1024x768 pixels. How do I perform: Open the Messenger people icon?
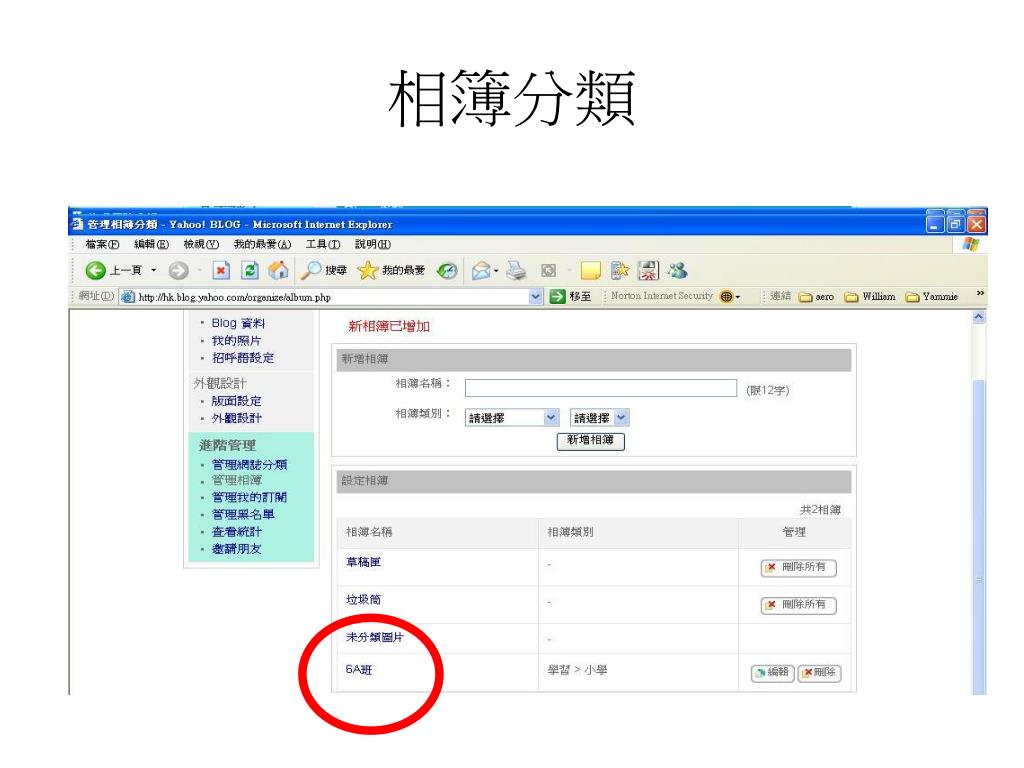678,270
